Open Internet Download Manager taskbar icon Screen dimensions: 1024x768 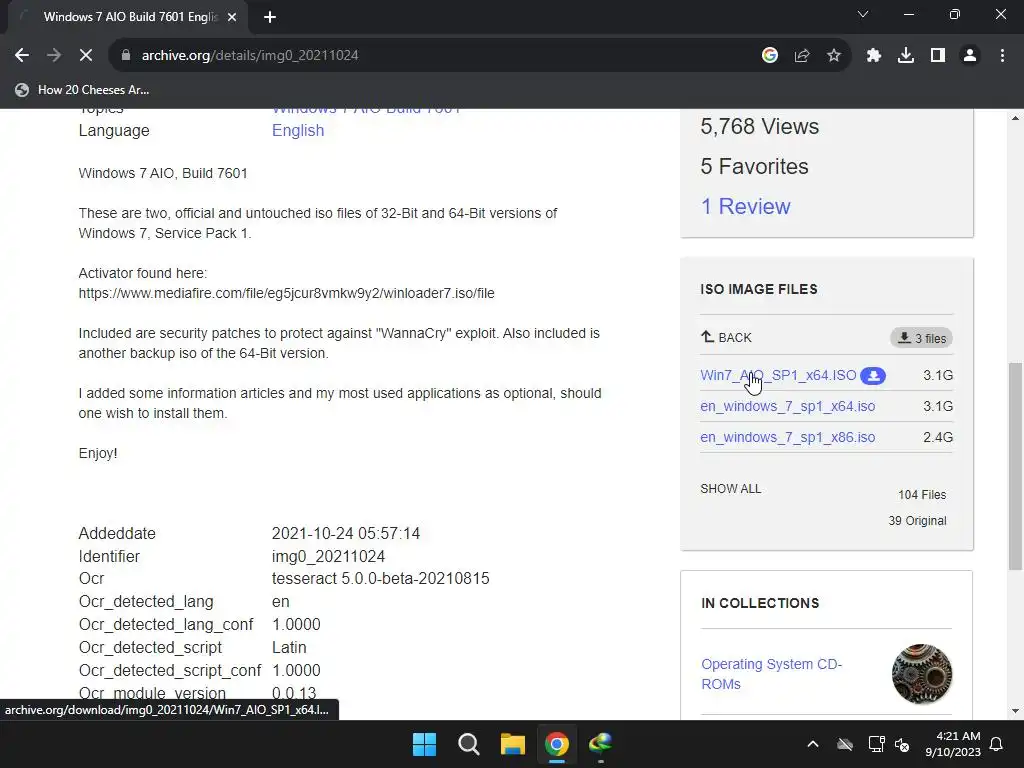[601, 744]
